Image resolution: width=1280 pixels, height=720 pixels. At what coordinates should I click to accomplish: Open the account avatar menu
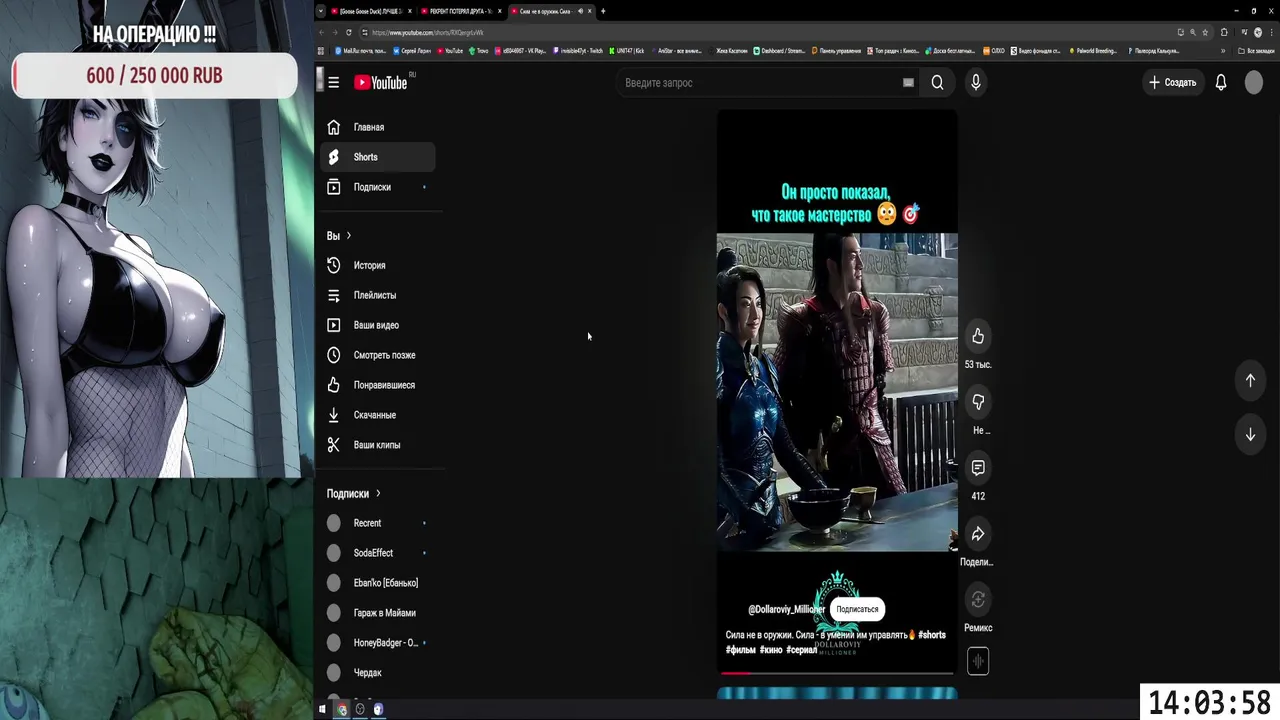[1254, 83]
